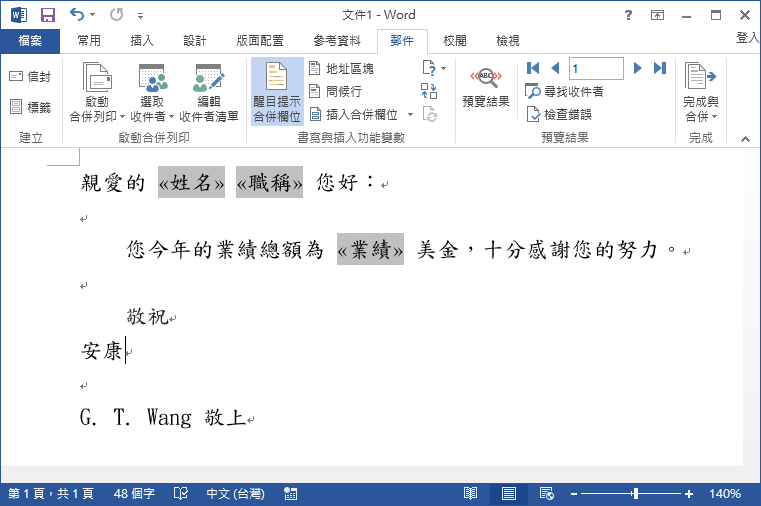Screen dimensions: 761x506
Task: Open 完成與合併 dropdown
Action: click(700, 92)
